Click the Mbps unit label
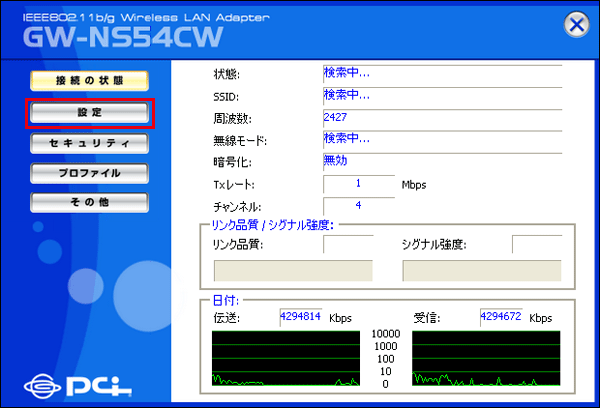Viewport: 600px width, 408px height. pos(414,185)
